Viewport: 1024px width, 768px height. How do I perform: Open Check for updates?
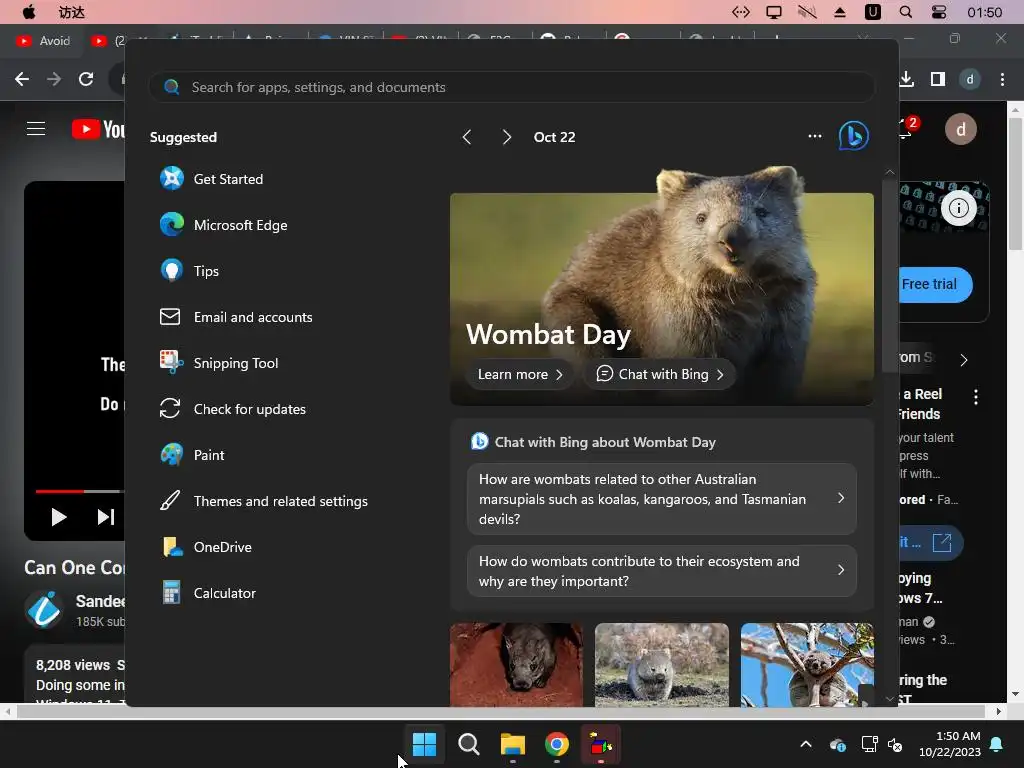click(232, 409)
